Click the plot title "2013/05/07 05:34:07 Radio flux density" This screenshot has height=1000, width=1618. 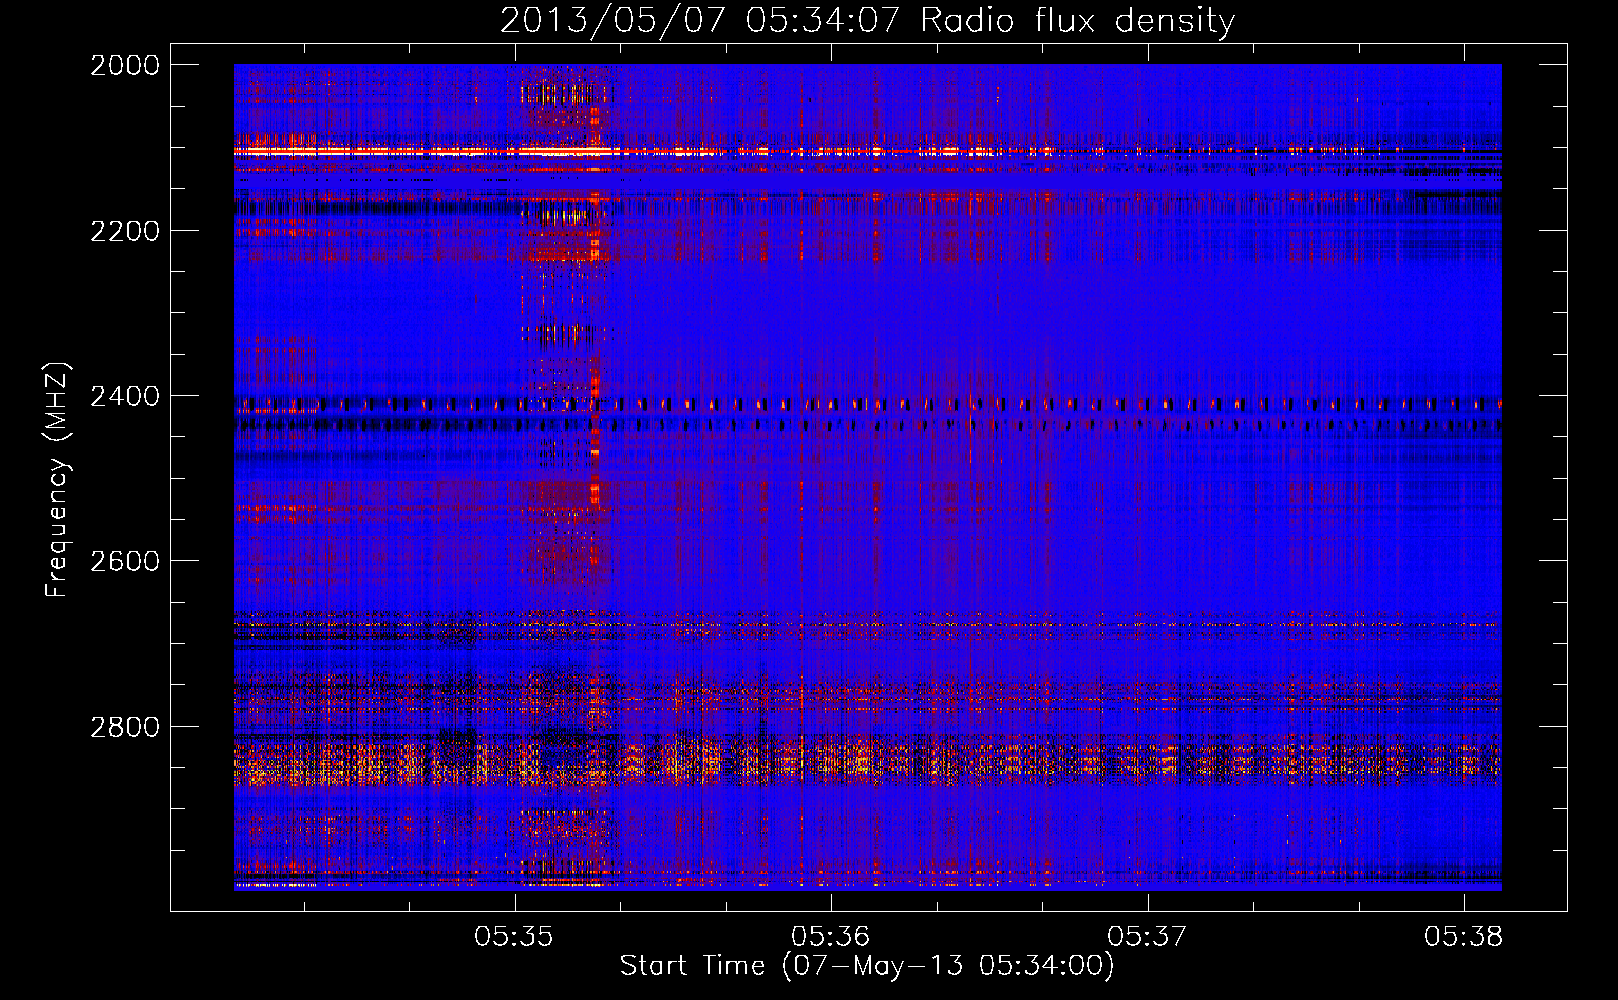pos(867,21)
